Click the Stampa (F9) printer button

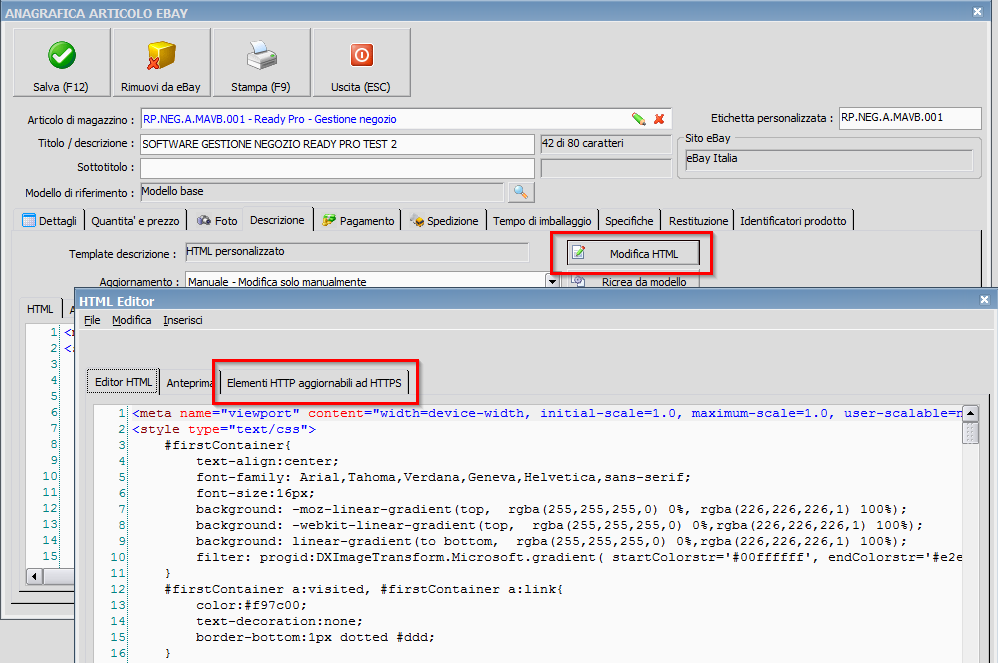tap(262, 62)
